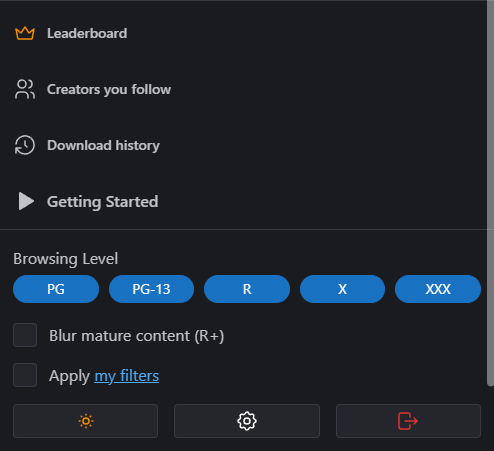Toggle the R browsing level chip
494x451 pixels.
click(247, 289)
